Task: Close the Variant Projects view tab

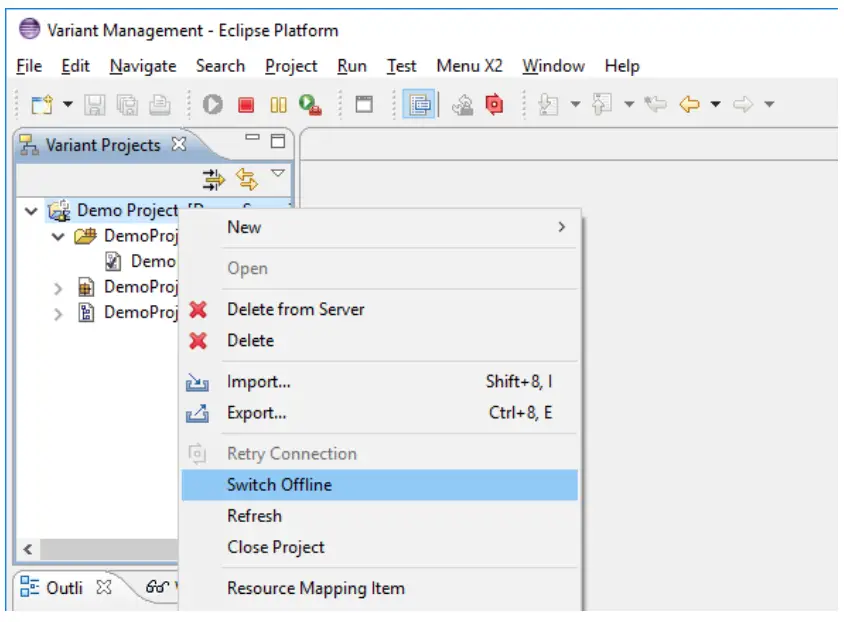Action: 179,144
